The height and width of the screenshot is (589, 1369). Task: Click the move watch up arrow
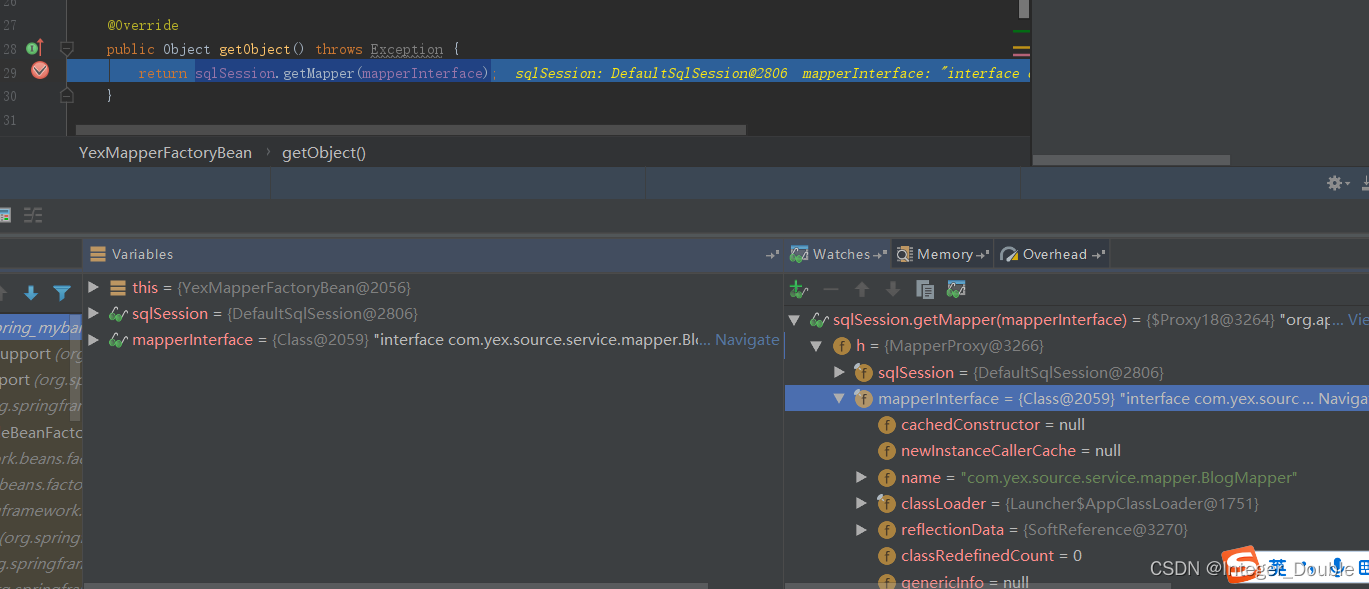[x=862, y=289]
